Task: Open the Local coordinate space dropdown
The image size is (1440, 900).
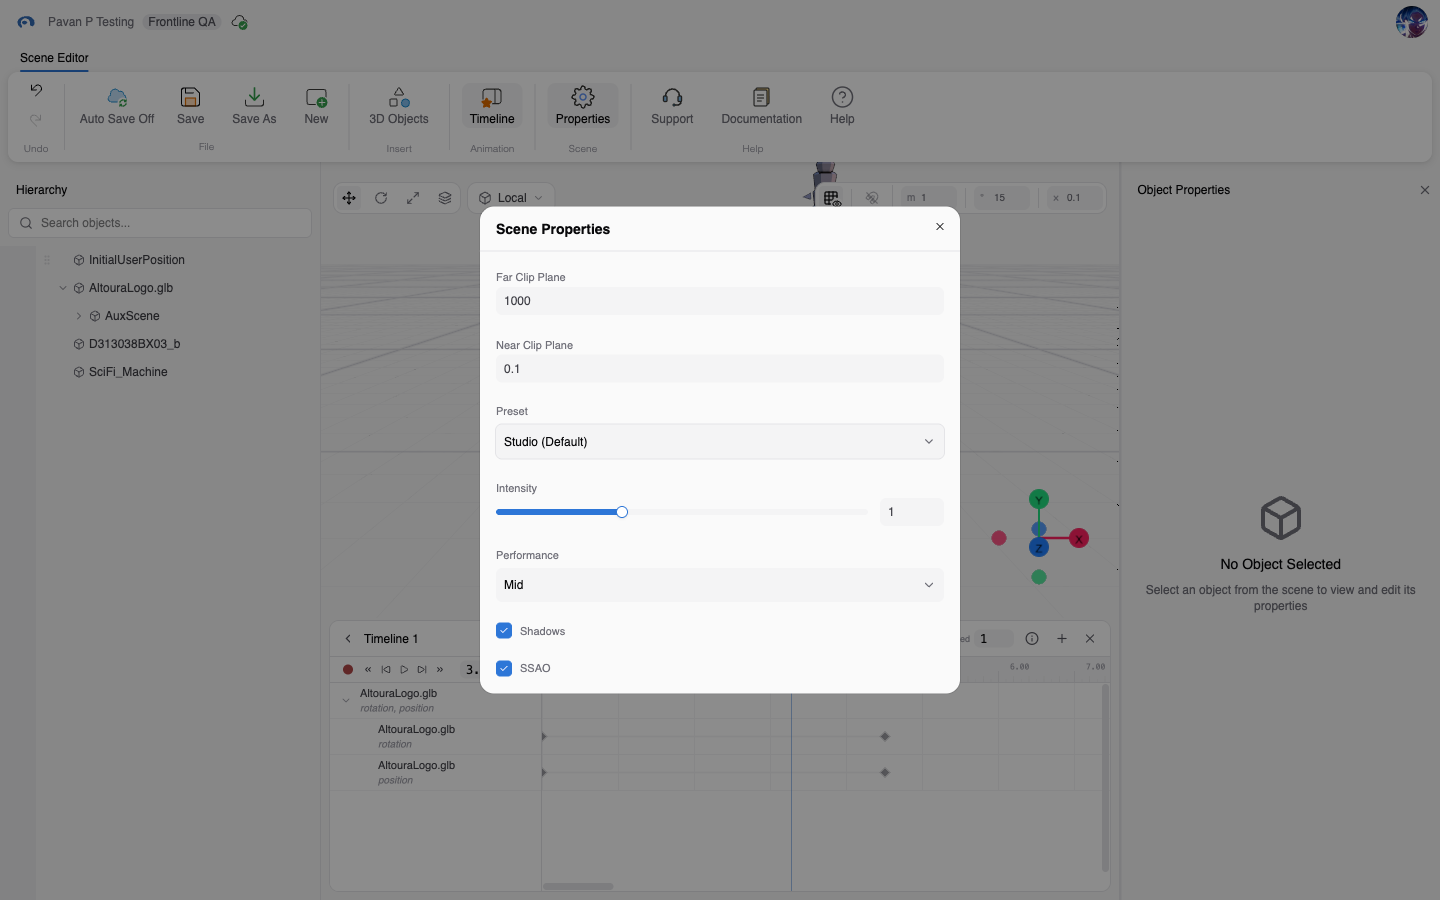Action: [512, 198]
